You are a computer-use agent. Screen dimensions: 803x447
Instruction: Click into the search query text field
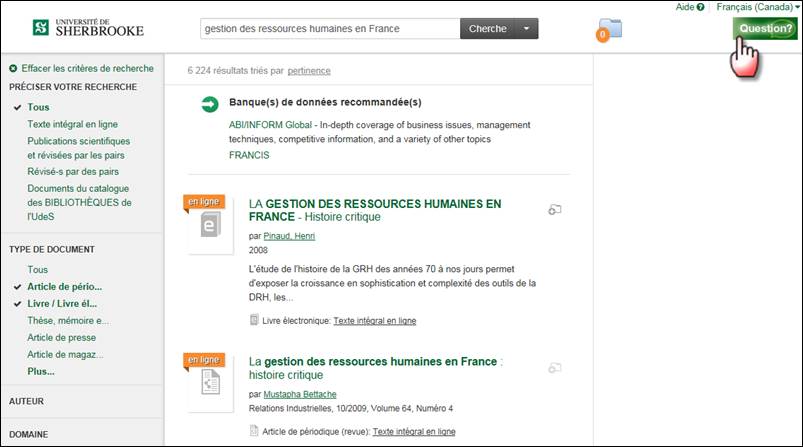pos(329,29)
